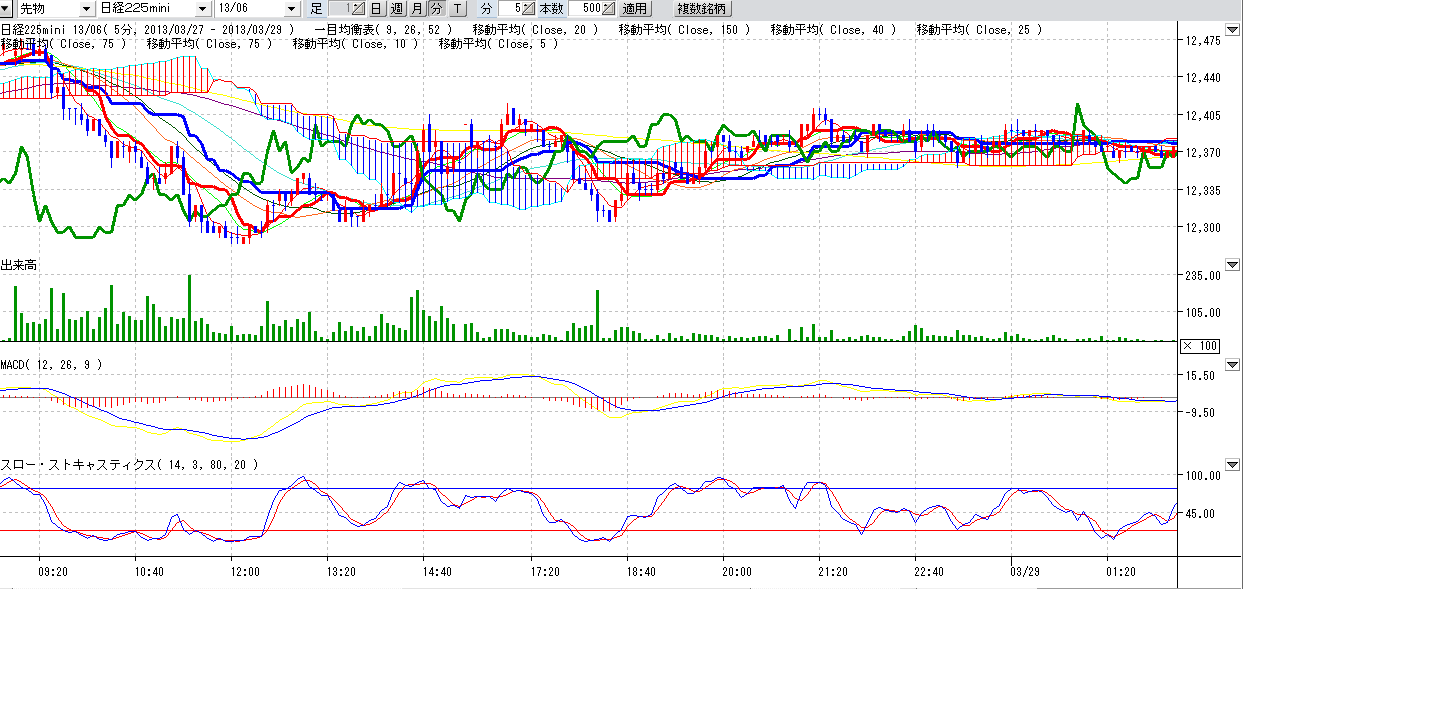Select the tick (T) chart button
The height and width of the screenshot is (724, 1442).
pyautogui.click(x=457, y=9)
